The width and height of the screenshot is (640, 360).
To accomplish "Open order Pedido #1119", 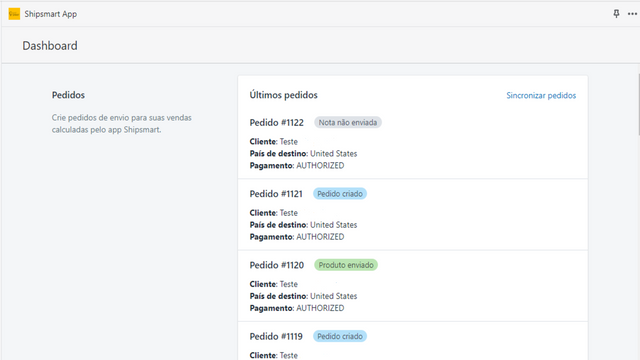I will (x=276, y=336).
